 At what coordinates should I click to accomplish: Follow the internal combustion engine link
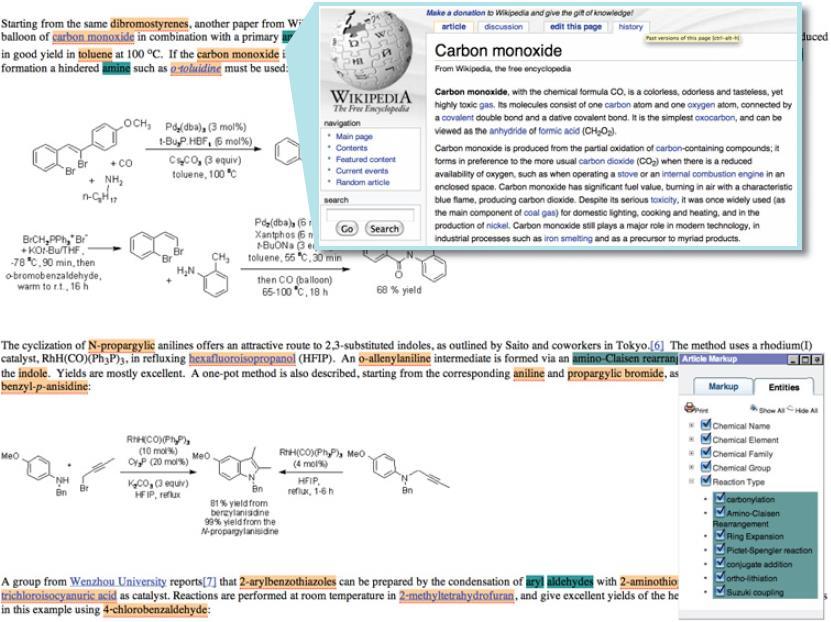pyautogui.click(x=713, y=174)
